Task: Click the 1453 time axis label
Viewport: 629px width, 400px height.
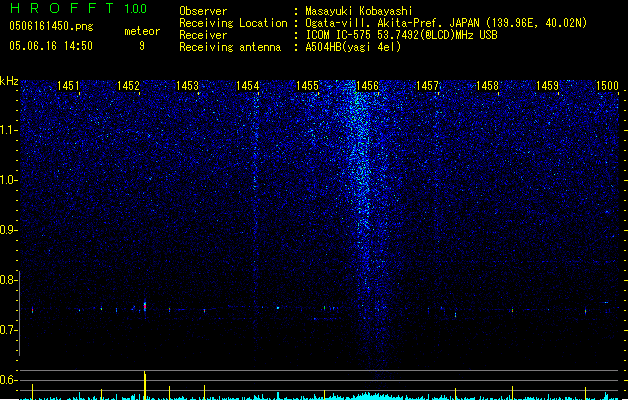Action: coord(188,86)
